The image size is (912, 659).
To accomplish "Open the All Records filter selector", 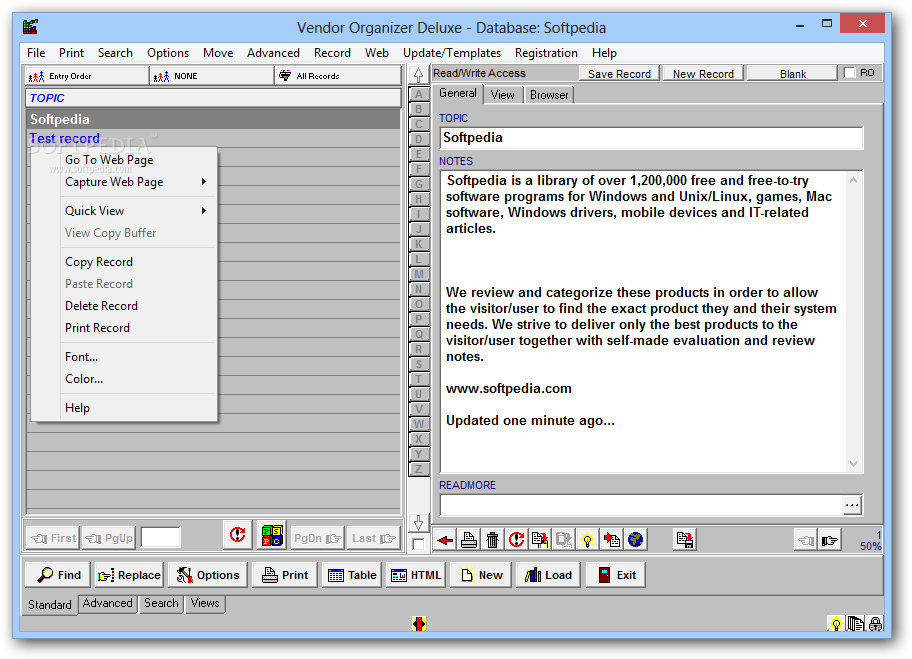I will click(x=339, y=76).
